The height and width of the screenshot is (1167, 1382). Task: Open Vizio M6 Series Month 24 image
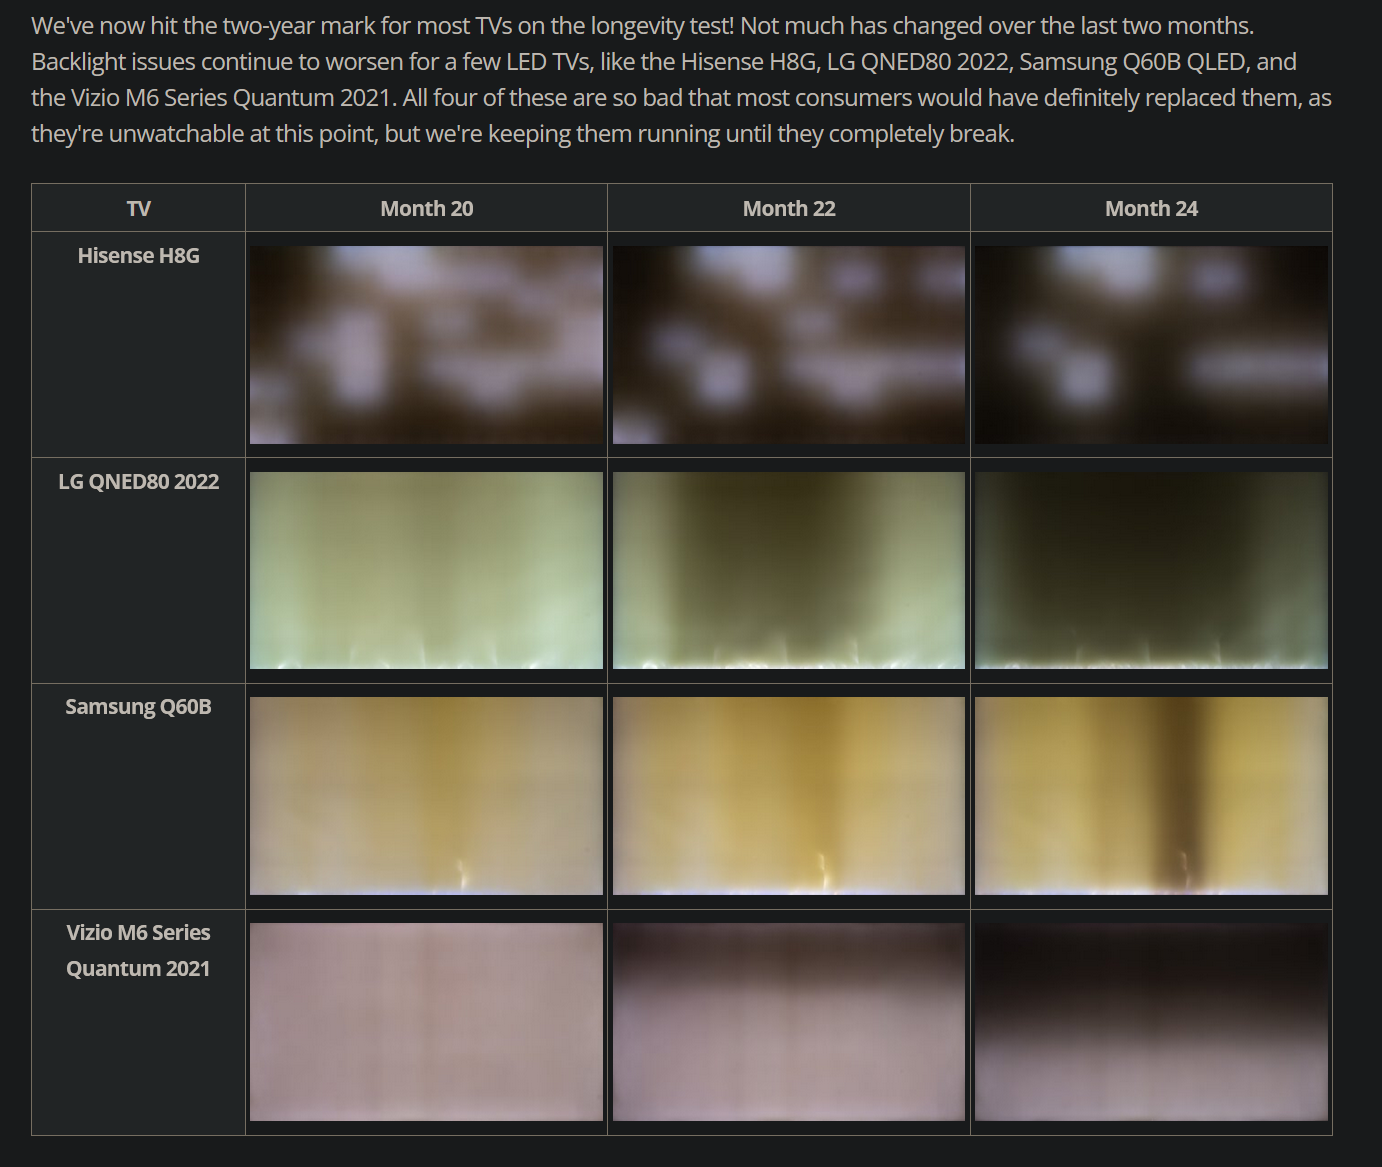1151,1022
